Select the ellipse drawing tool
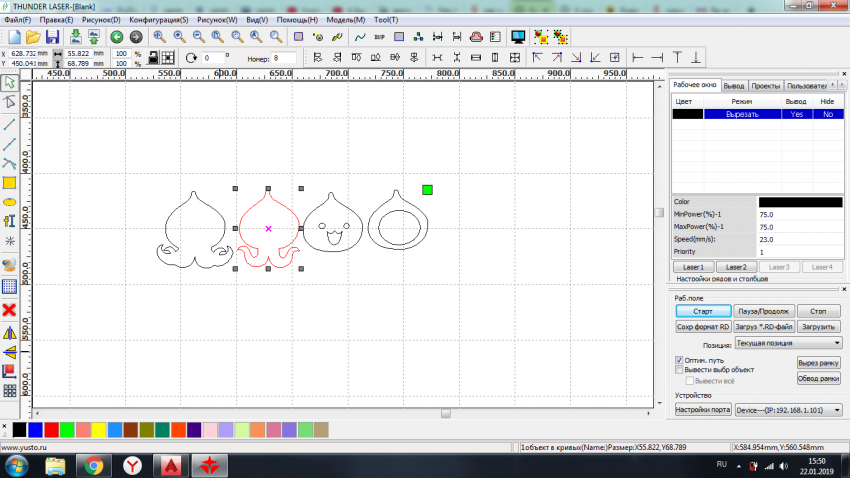 (10, 202)
